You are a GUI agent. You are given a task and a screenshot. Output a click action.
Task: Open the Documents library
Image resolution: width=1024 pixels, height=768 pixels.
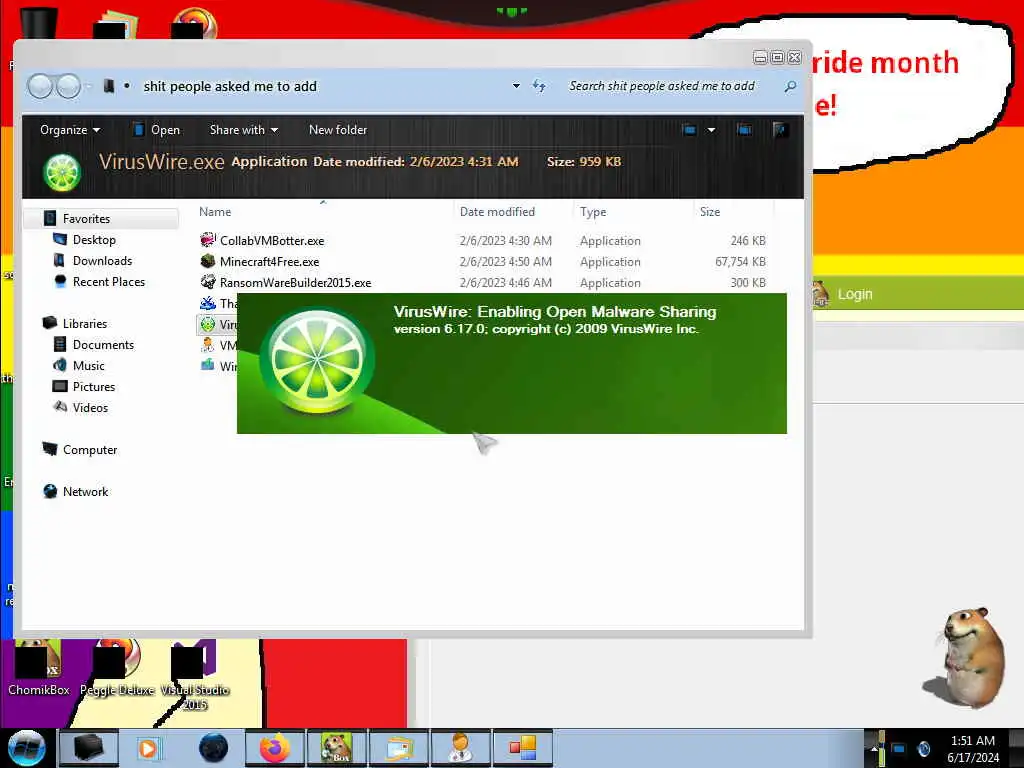click(x=103, y=344)
